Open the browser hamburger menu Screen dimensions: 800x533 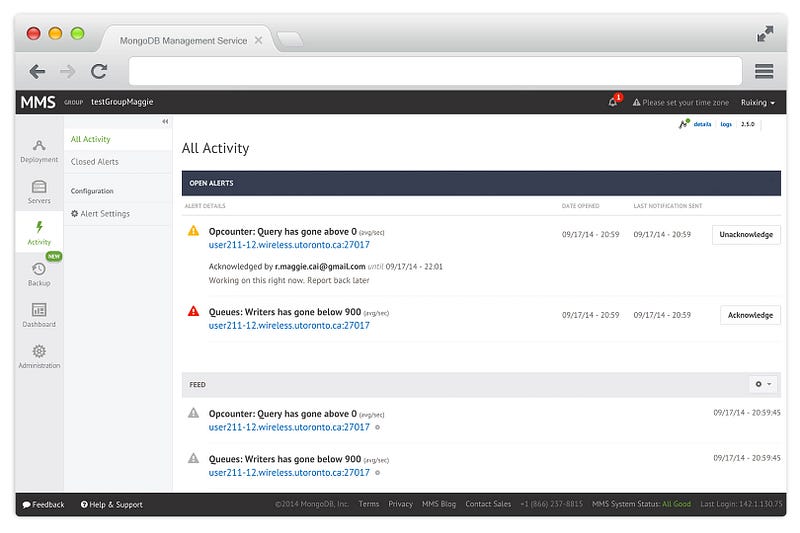(764, 71)
